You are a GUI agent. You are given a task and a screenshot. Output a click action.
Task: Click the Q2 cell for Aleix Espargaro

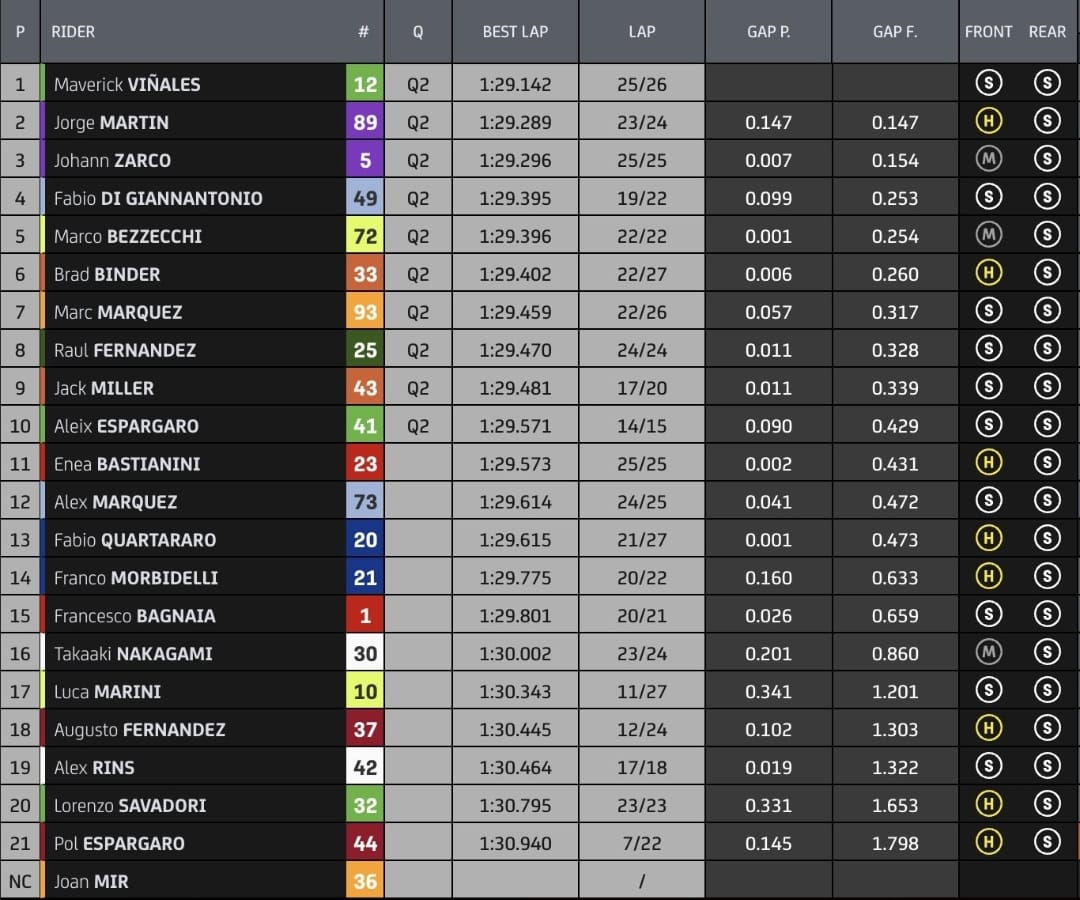[417, 426]
